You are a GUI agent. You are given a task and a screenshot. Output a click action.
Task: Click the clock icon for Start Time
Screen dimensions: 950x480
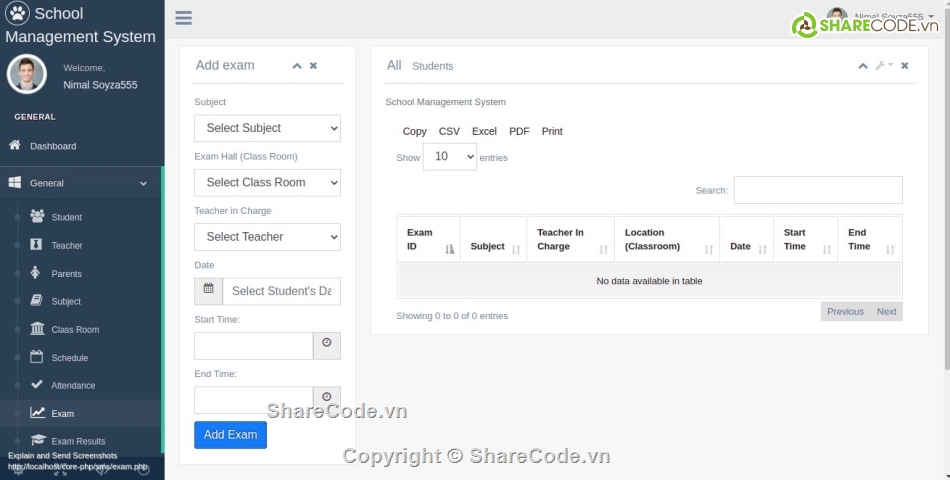coord(327,346)
